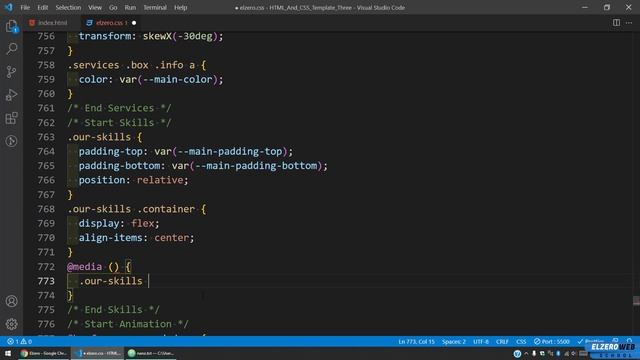Open the Run menu
Image resolution: width=640 pixels, height=360 pixels.
tap(130, 7)
